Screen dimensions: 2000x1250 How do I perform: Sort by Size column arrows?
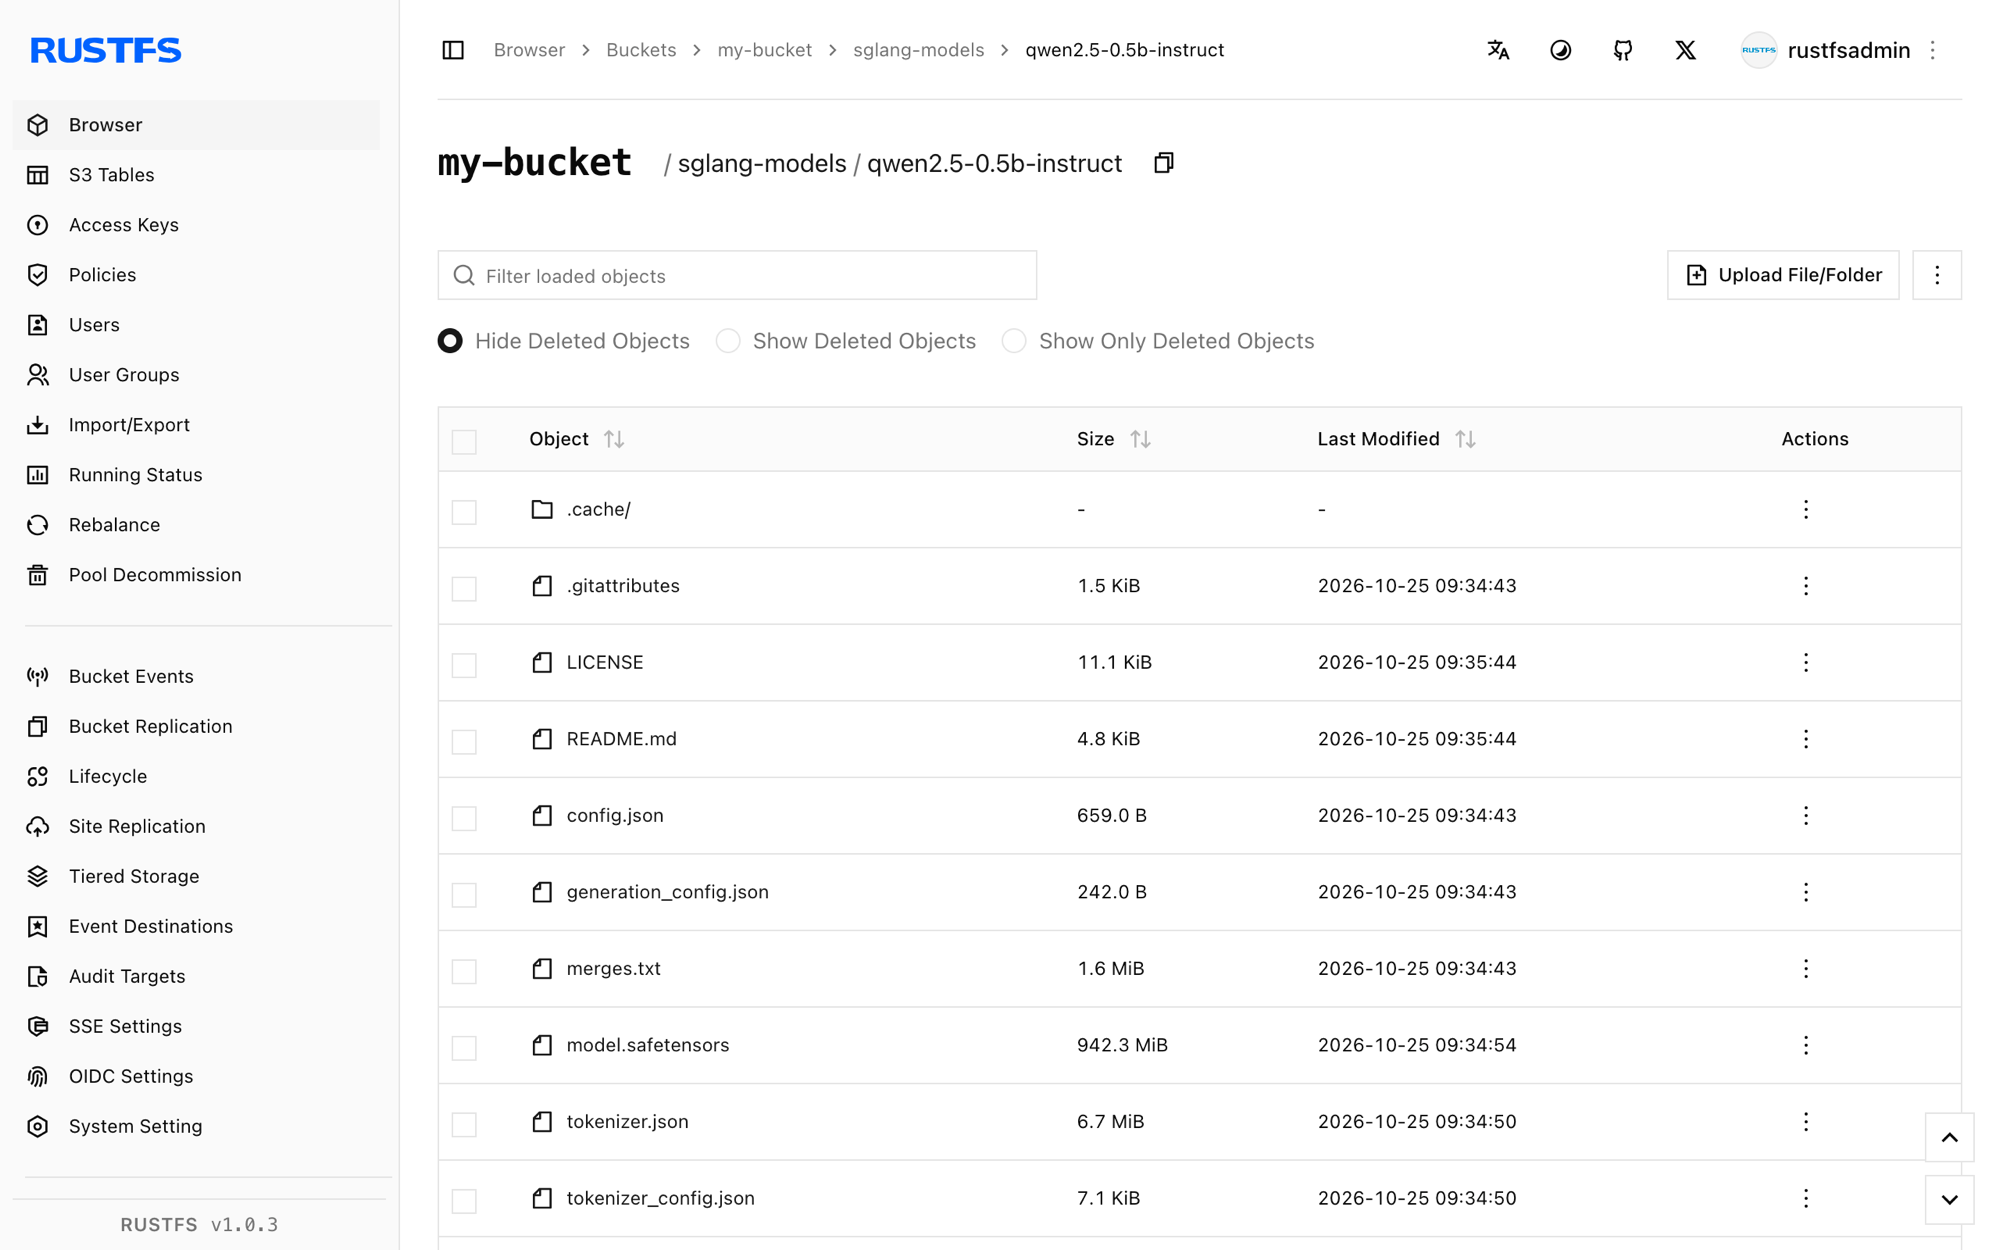(x=1140, y=439)
